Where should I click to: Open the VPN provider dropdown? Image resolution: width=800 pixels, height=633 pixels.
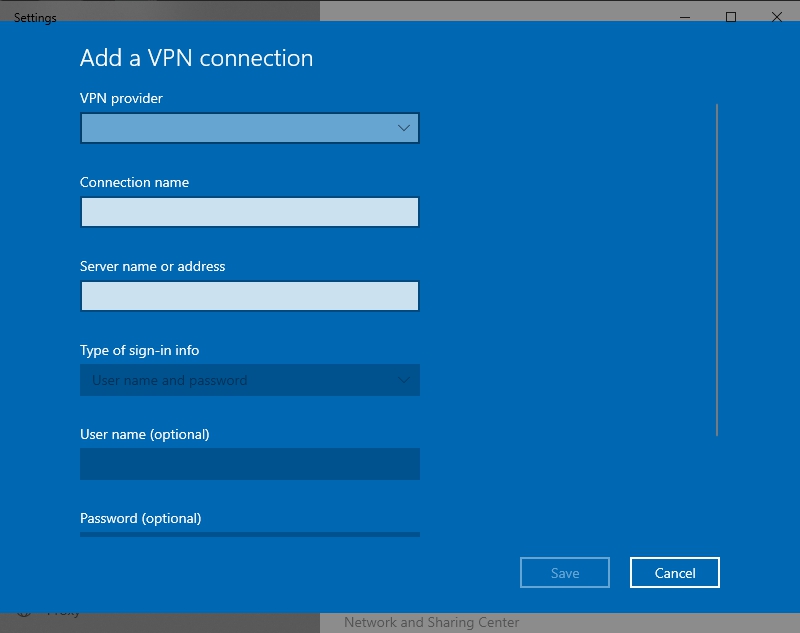click(249, 128)
